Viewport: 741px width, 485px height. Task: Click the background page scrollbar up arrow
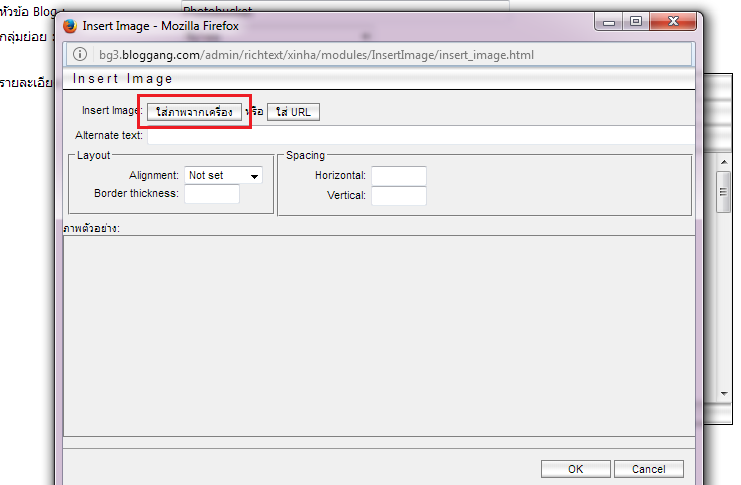723,164
